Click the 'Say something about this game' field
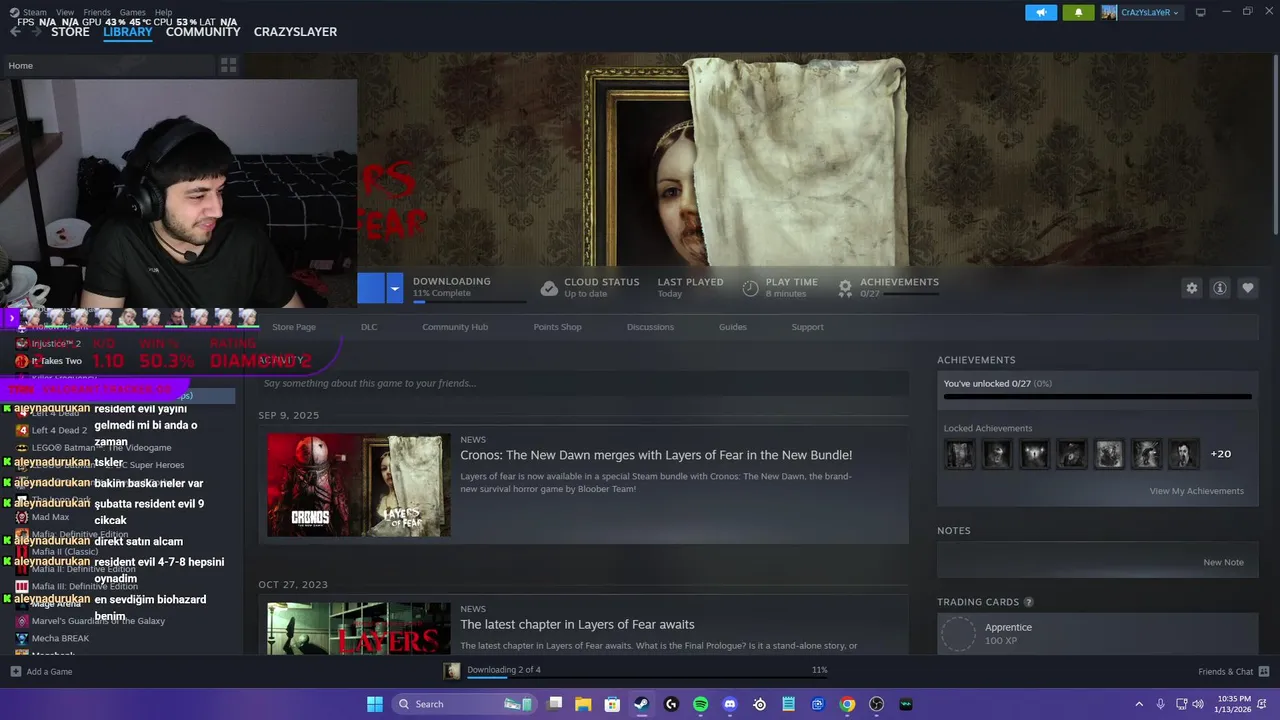The width and height of the screenshot is (1280, 720). [583, 383]
